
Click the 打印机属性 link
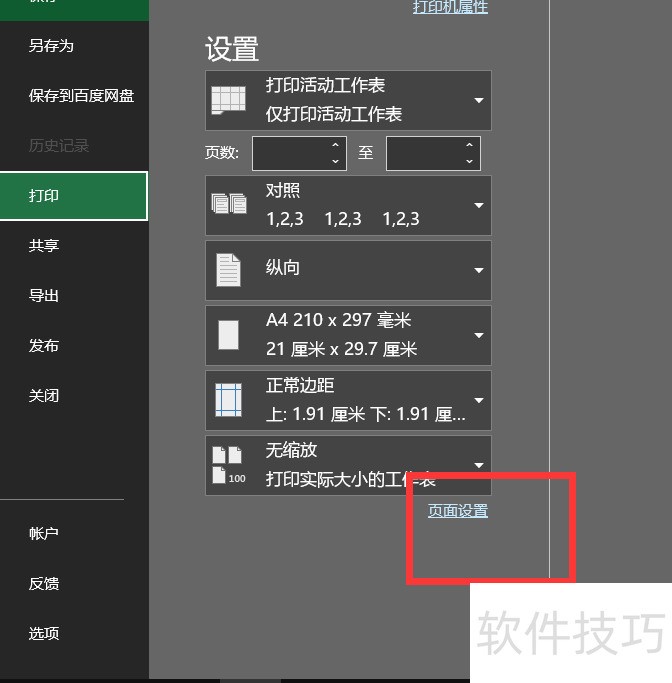pos(450,7)
